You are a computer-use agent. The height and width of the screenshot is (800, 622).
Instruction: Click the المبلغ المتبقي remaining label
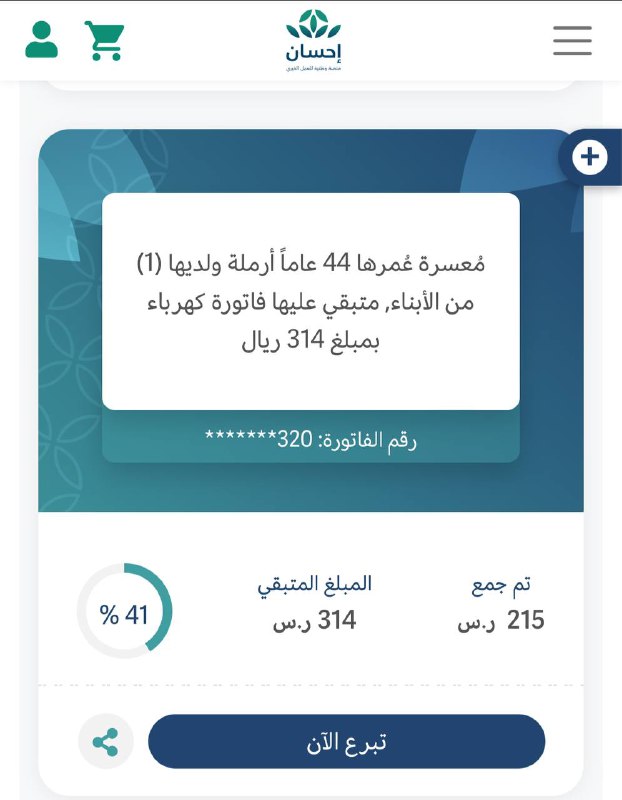click(314, 585)
